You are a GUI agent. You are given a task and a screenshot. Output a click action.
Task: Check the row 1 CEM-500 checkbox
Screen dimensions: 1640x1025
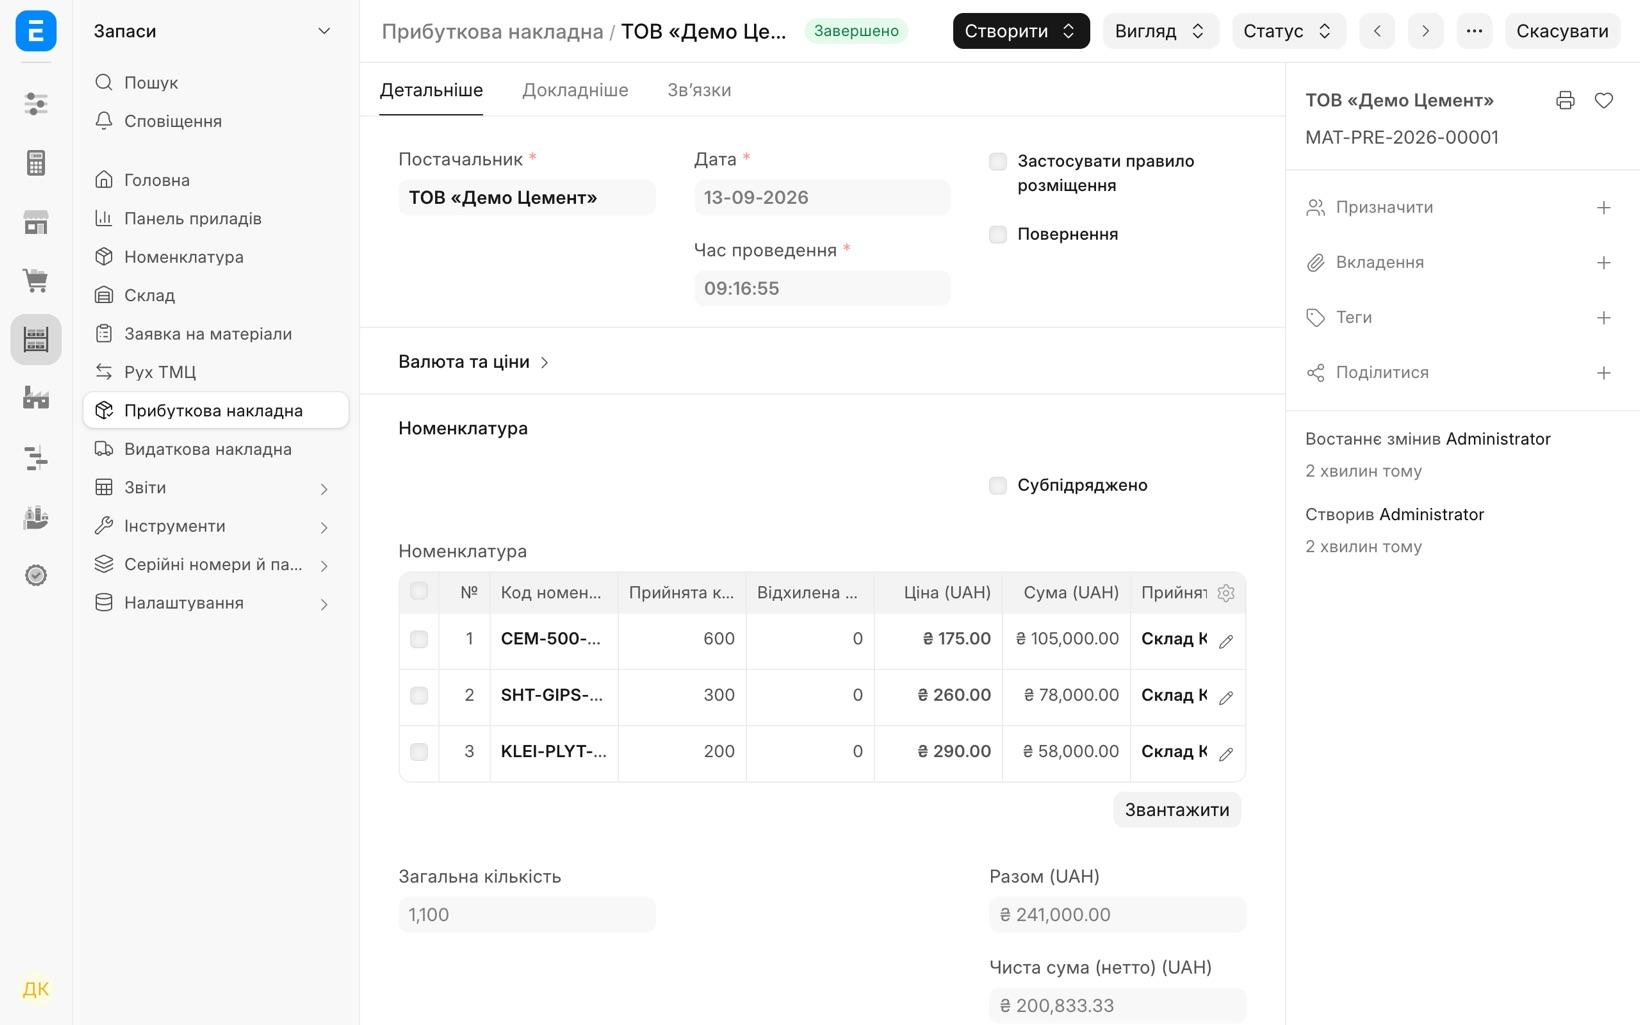pos(419,639)
